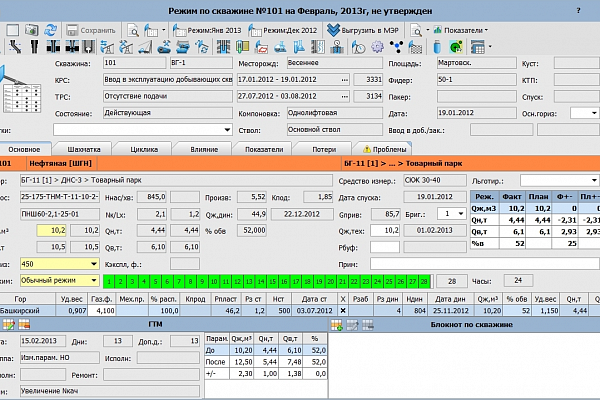600x400 pixels.
Task: Click the connected nodes network icon
Action: point(396,47)
